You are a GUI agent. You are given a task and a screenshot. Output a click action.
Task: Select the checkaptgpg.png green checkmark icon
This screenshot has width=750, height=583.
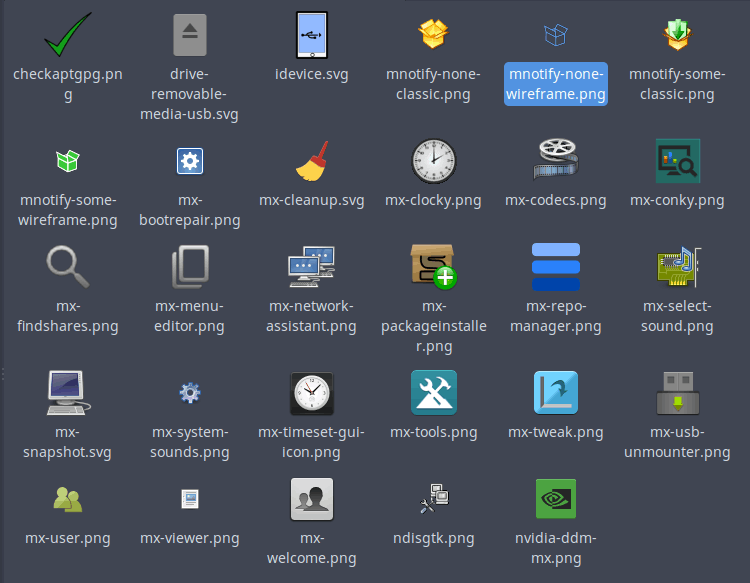[x=67, y=34]
